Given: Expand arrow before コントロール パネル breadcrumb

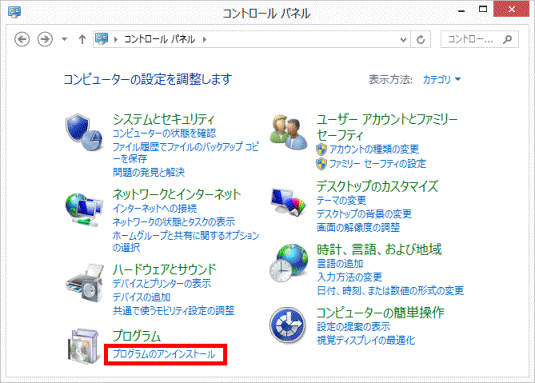Looking at the screenshot, I should pos(116,40).
